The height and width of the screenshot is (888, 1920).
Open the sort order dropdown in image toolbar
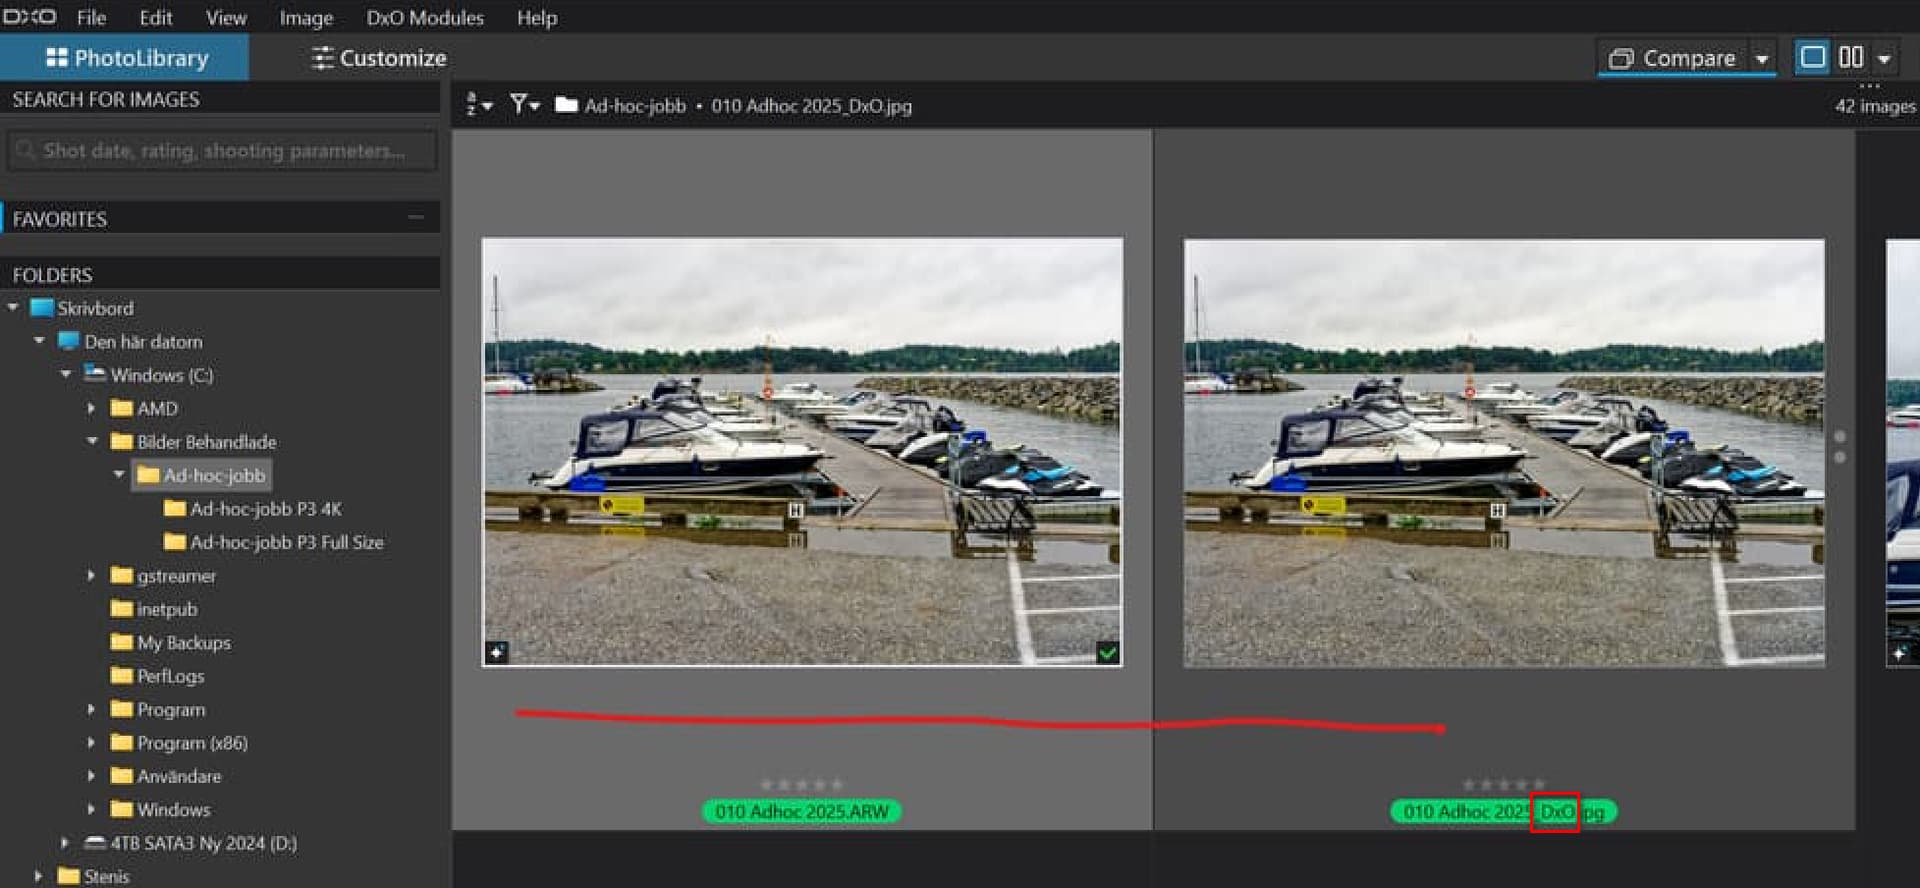click(x=479, y=105)
